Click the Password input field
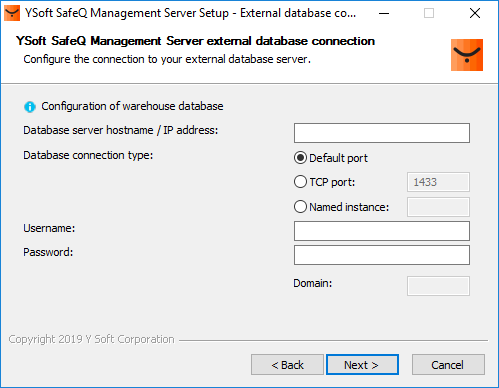Screen dimensions: 499x388 click(382, 255)
